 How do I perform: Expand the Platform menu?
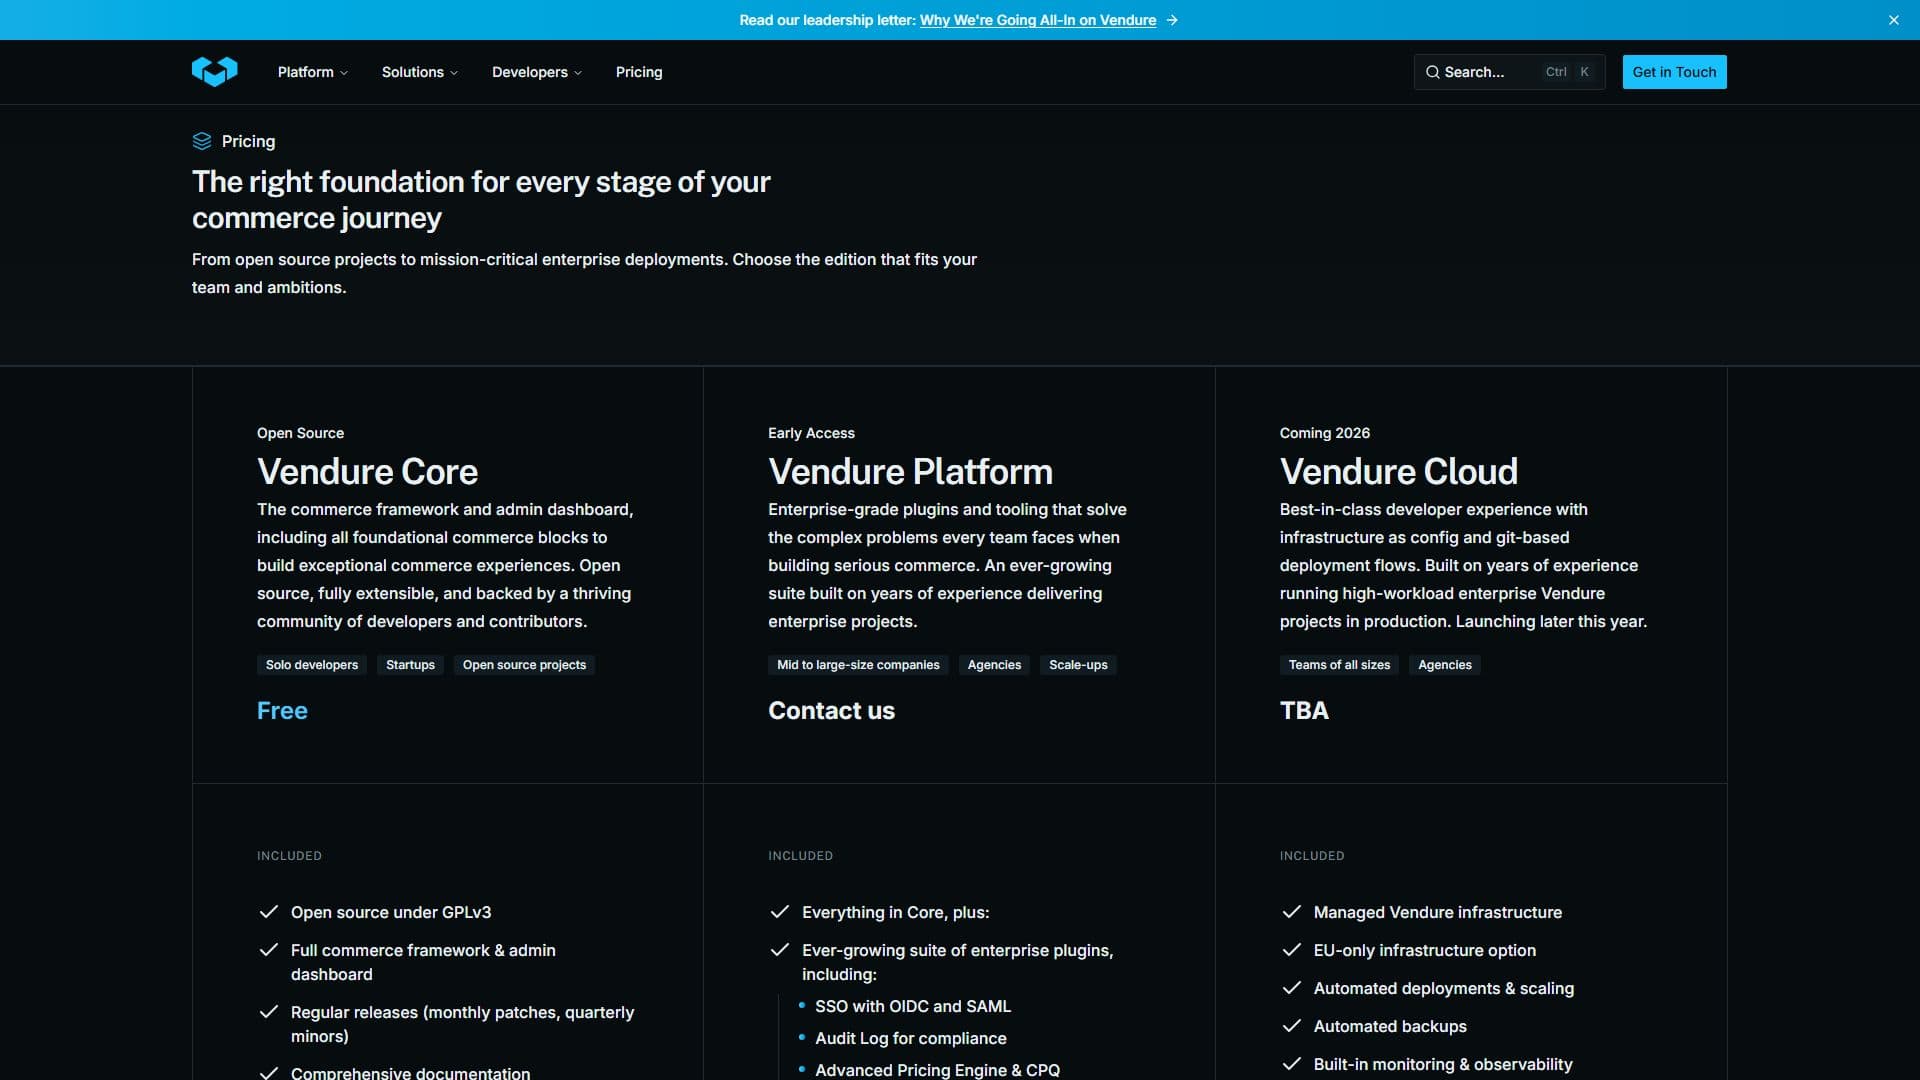[313, 72]
